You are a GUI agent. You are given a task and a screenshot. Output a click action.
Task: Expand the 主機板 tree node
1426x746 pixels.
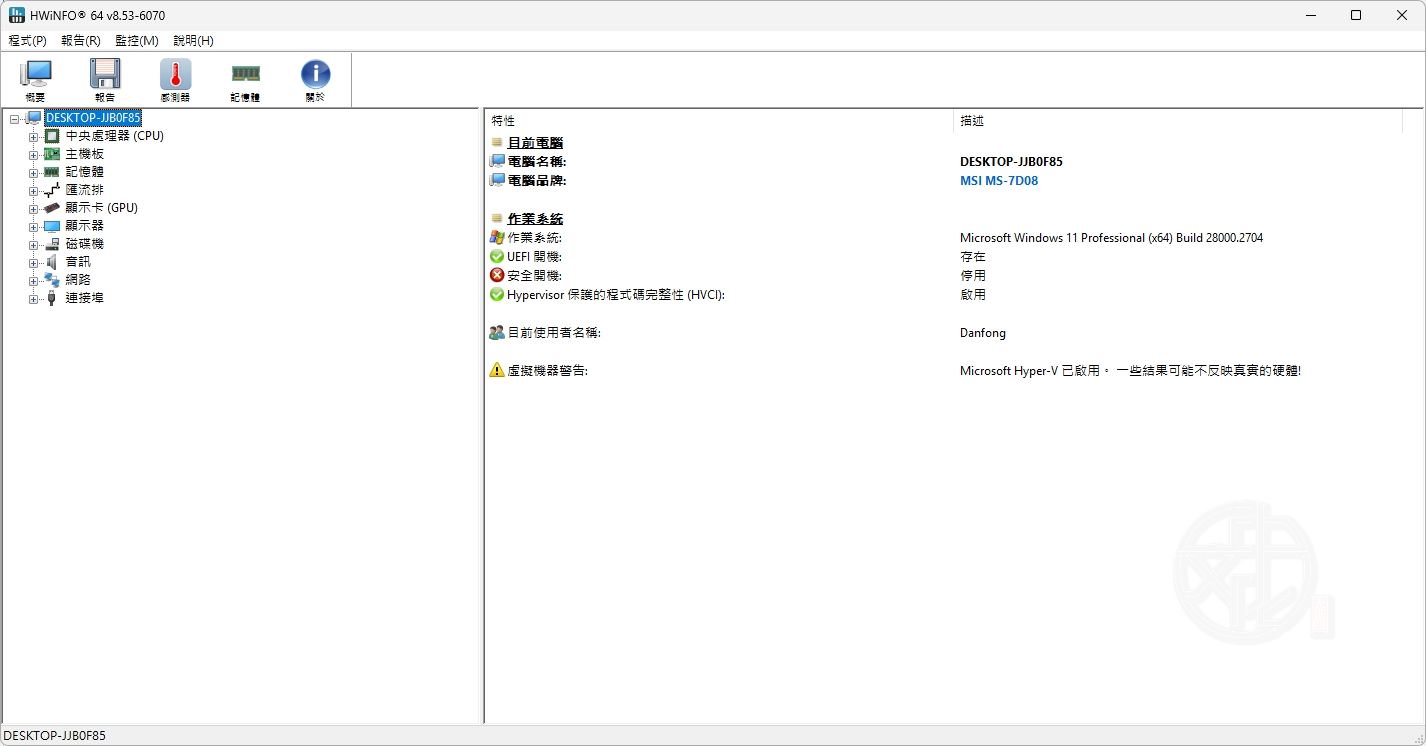click(x=33, y=155)
